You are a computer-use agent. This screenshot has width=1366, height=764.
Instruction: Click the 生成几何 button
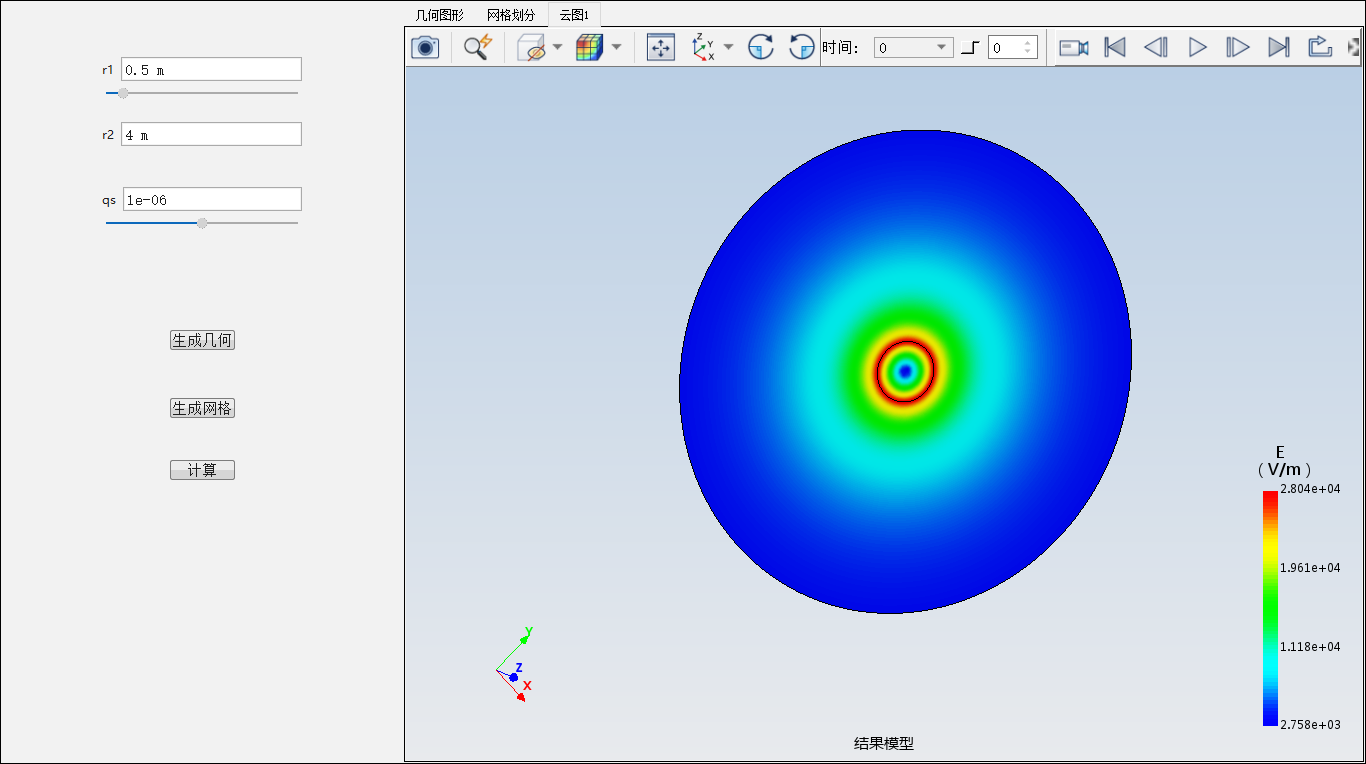[x=202, y=340]
